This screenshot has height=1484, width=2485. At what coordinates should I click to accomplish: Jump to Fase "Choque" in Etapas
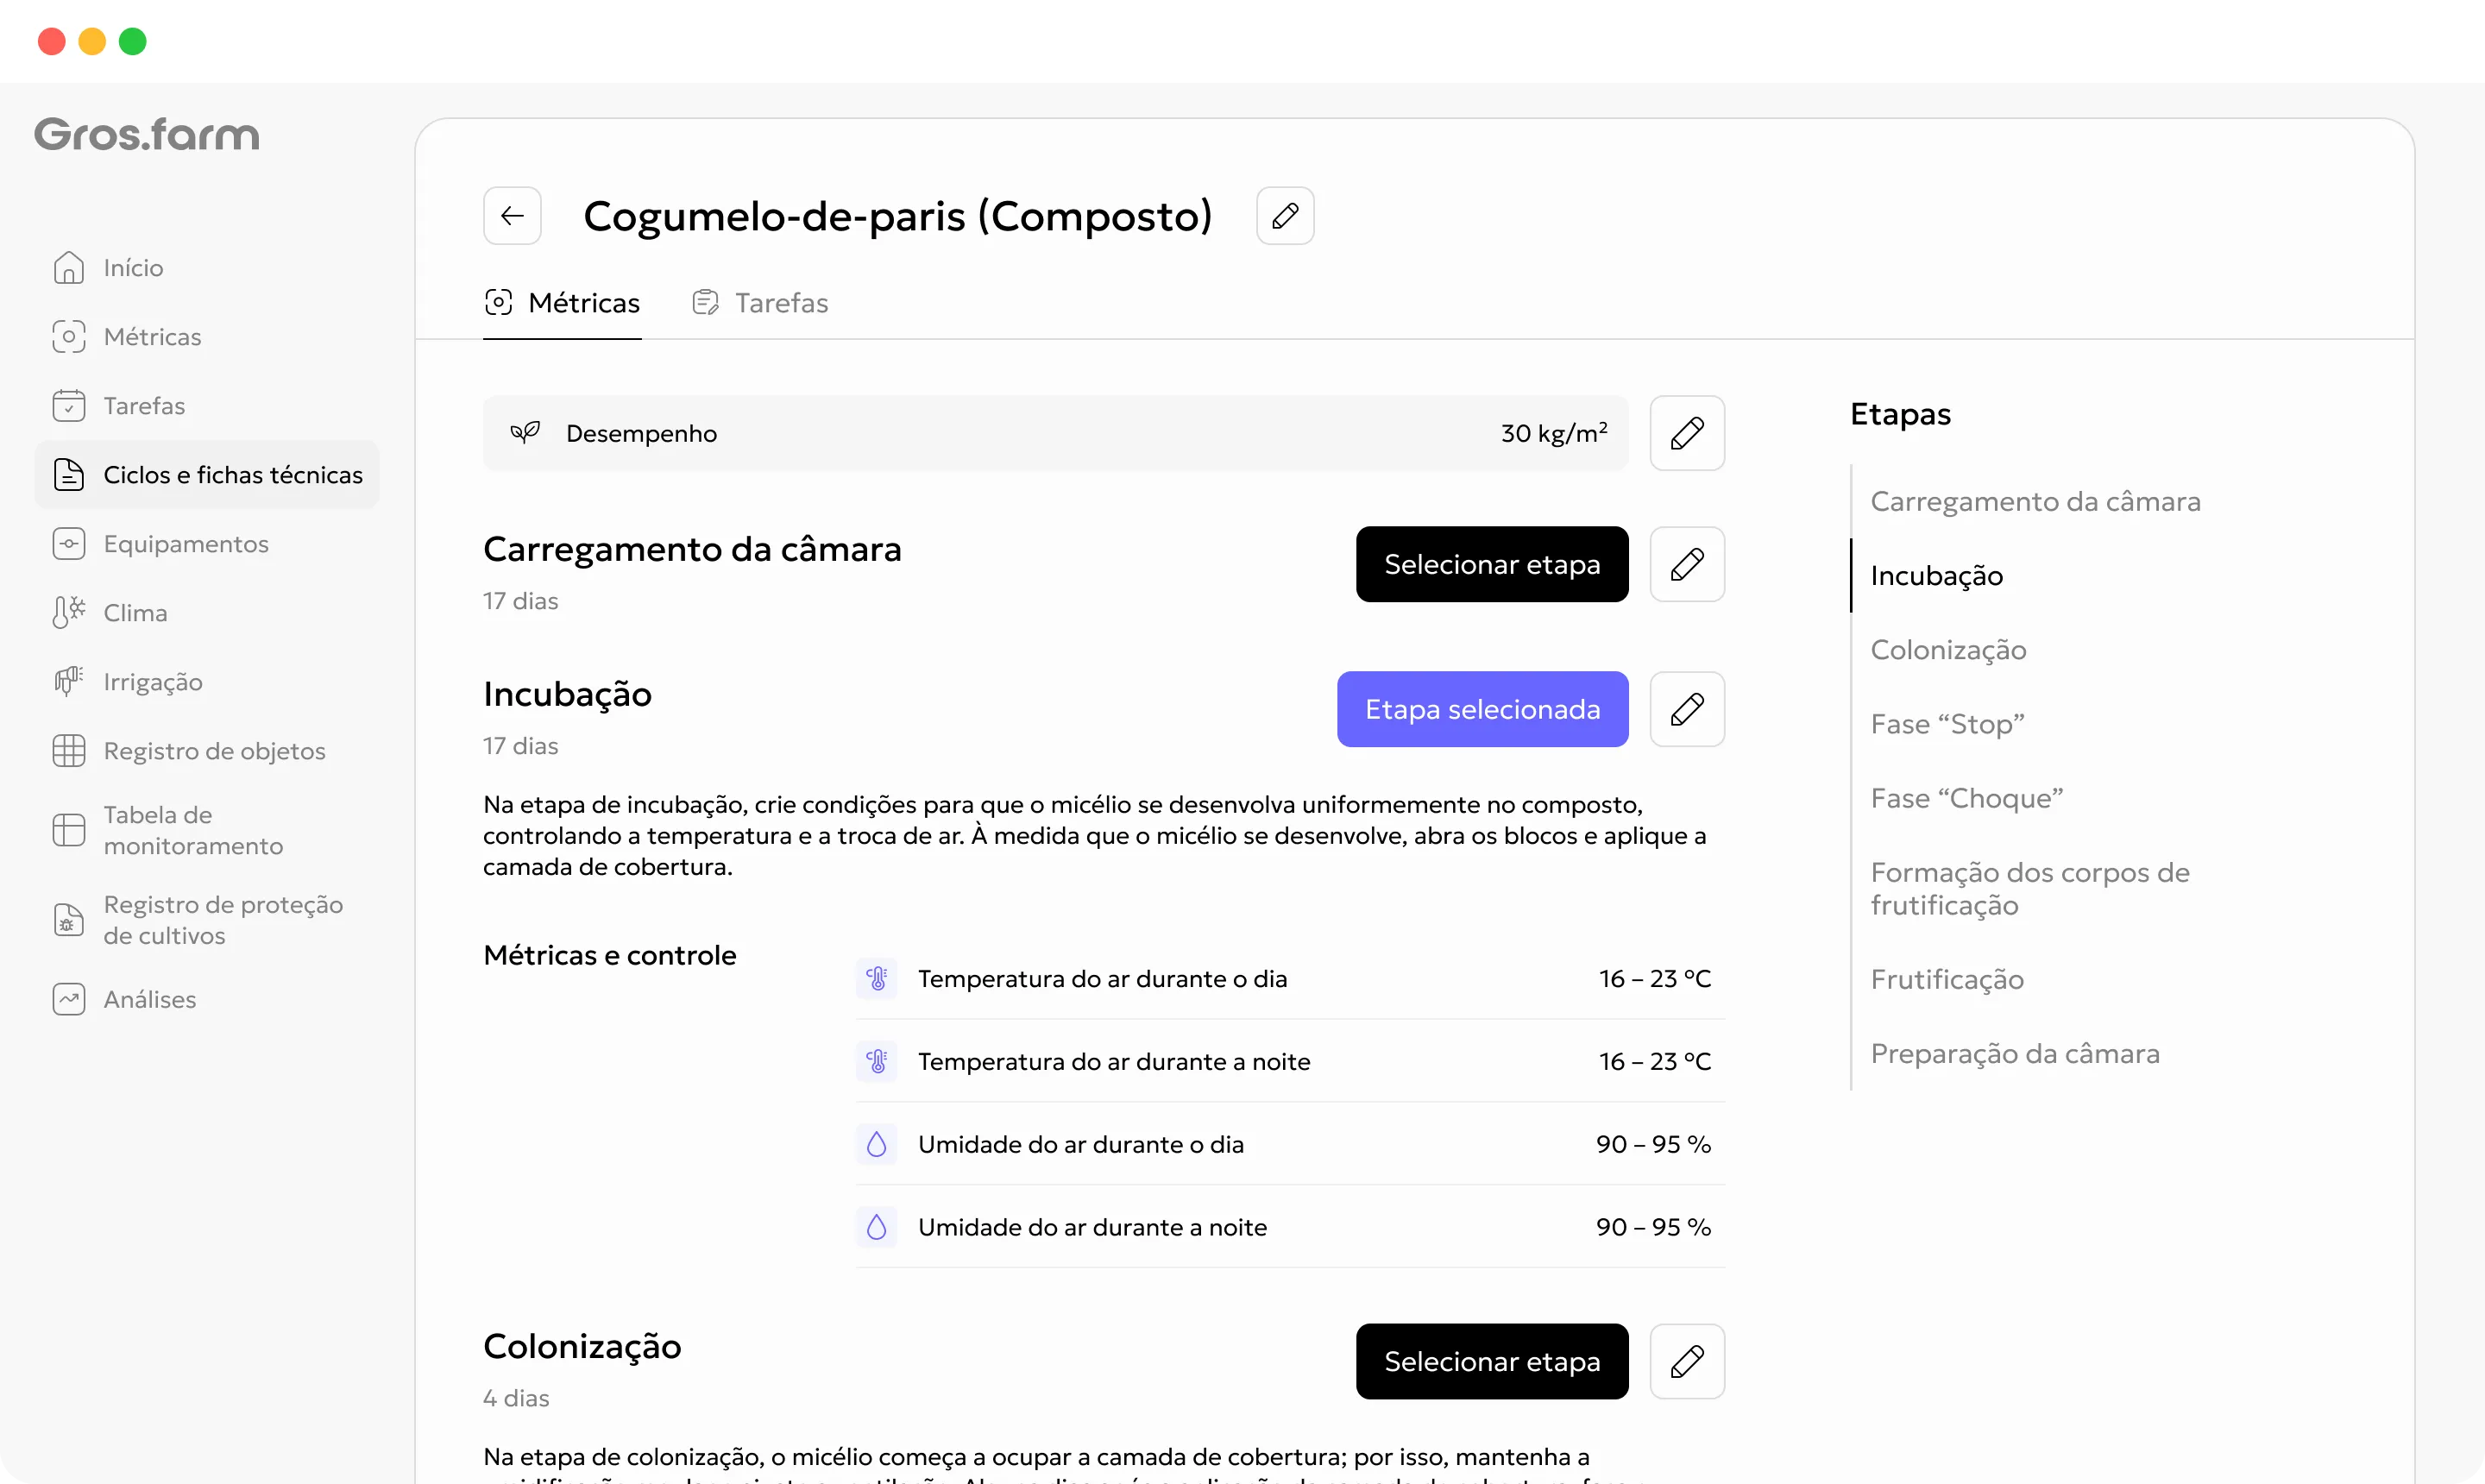(1966, 798)
